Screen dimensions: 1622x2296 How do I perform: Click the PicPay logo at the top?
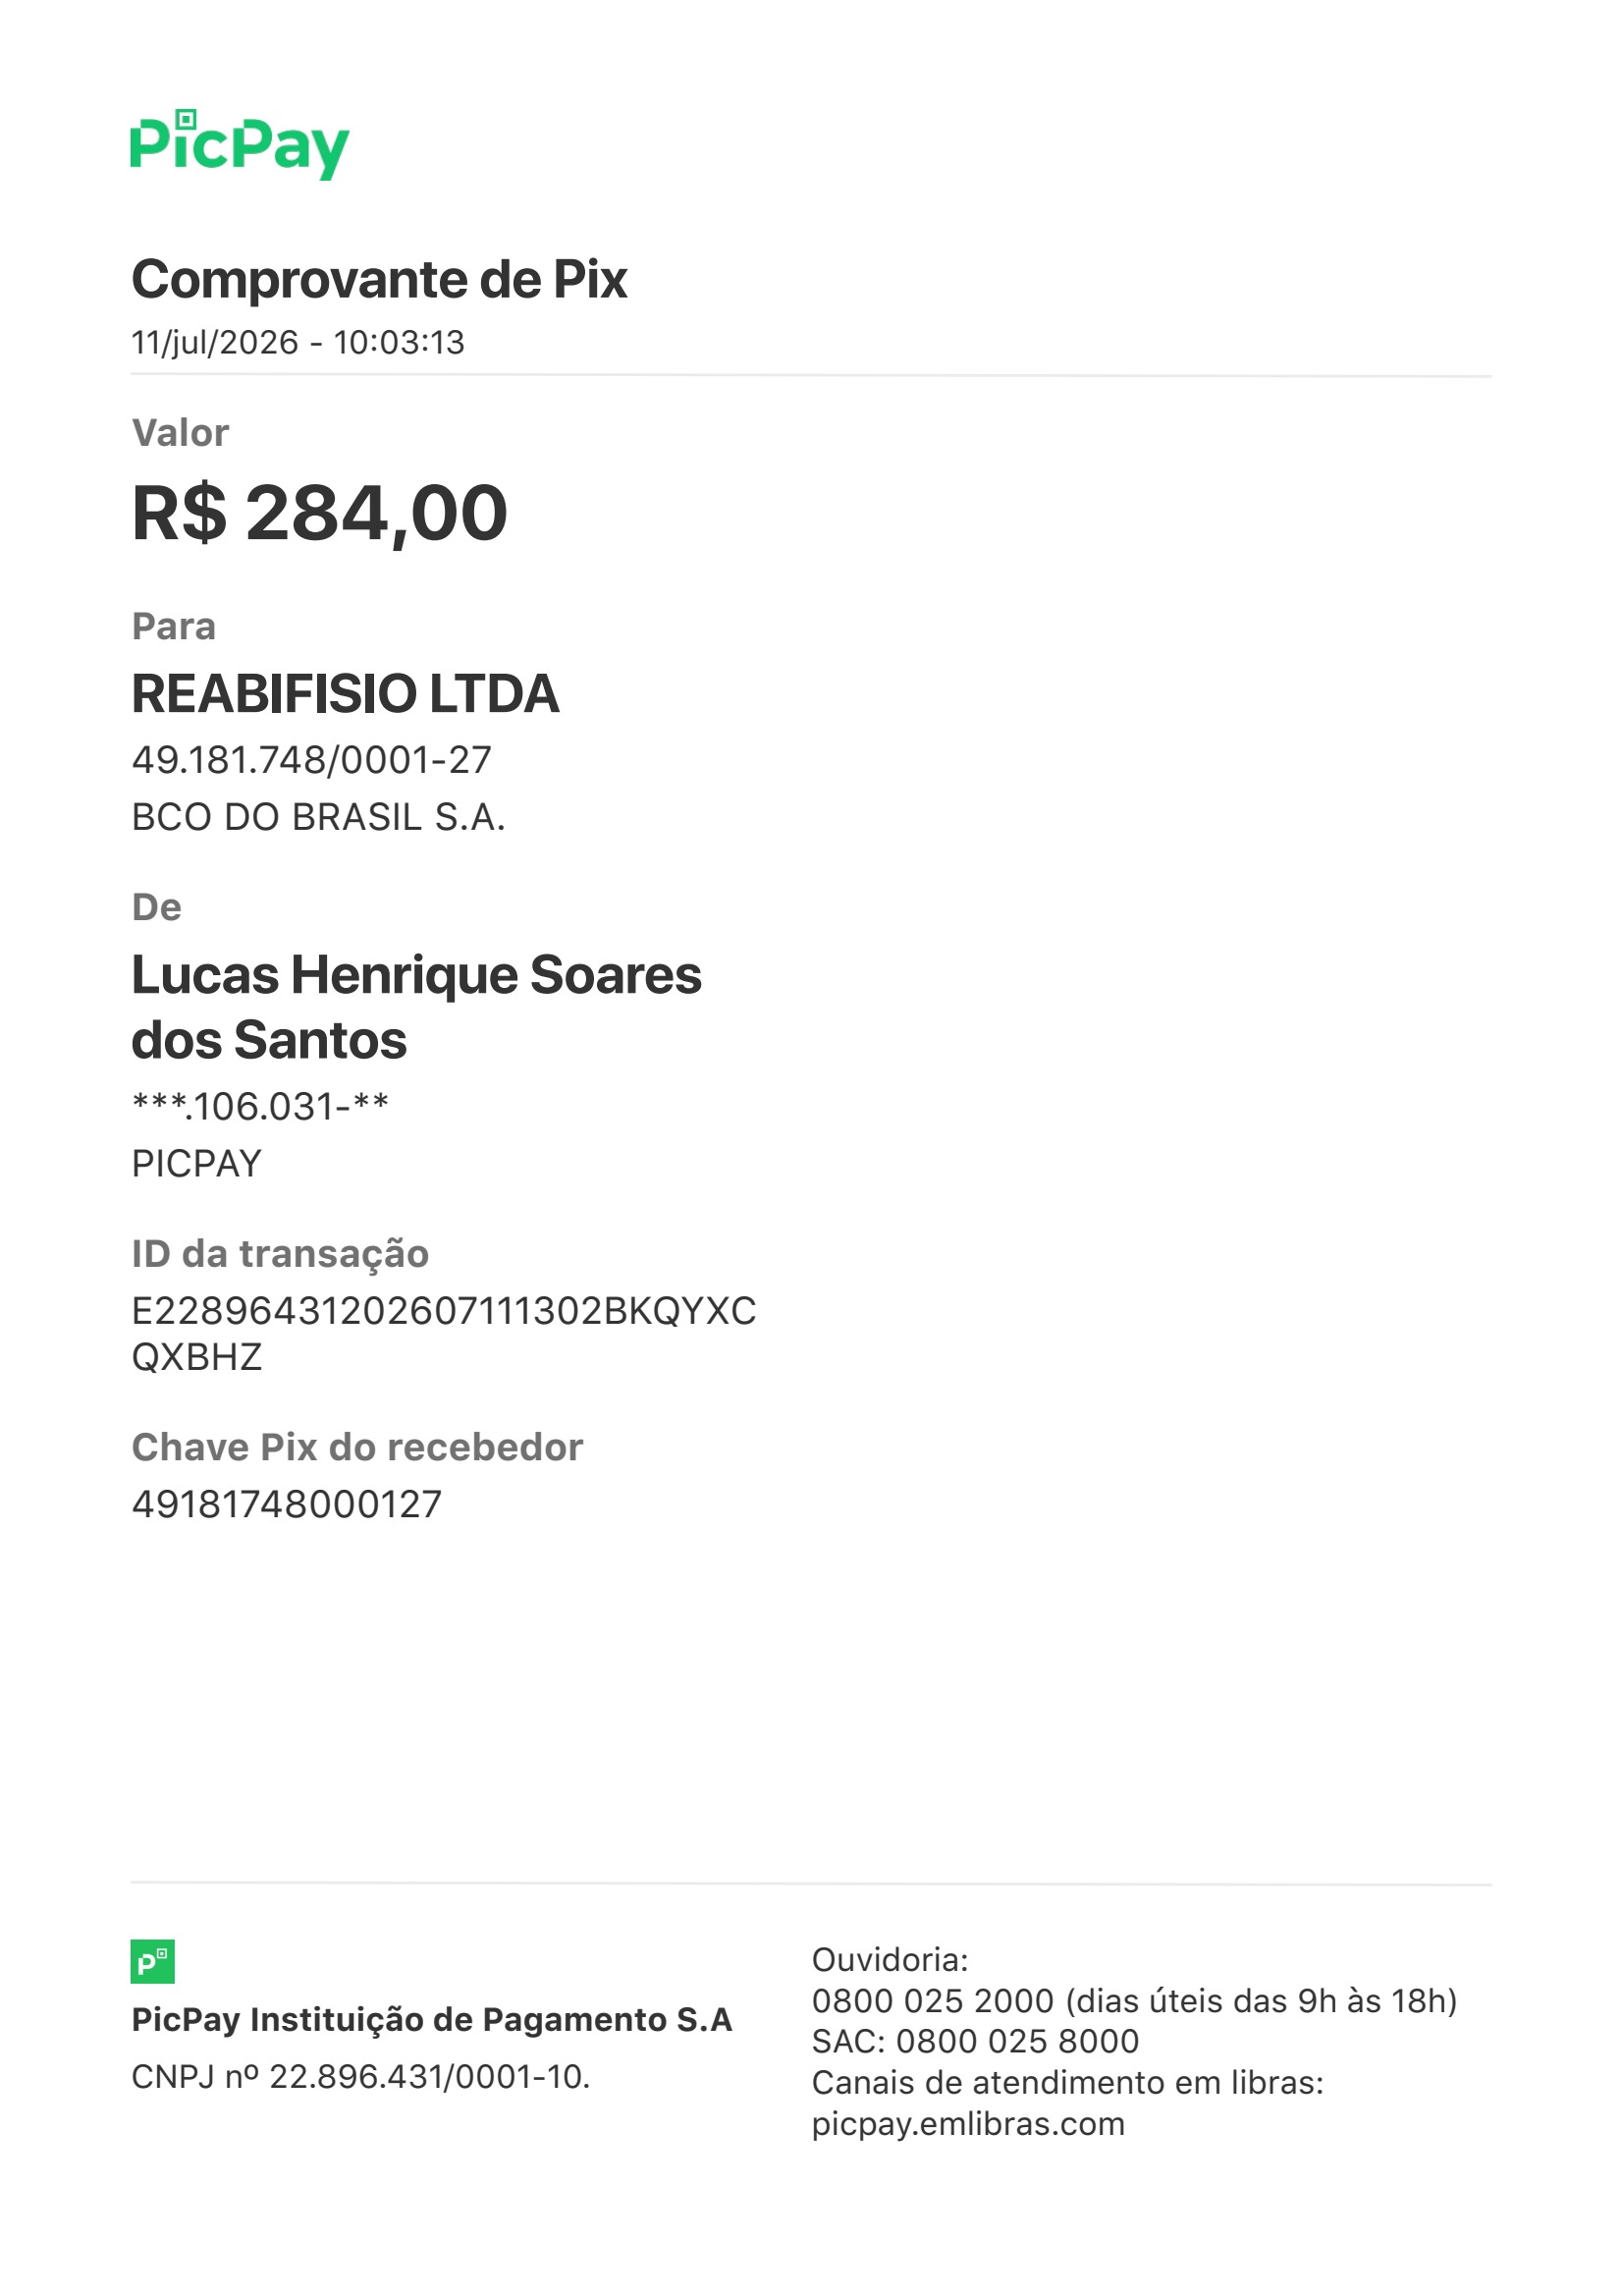pos(240,145)
